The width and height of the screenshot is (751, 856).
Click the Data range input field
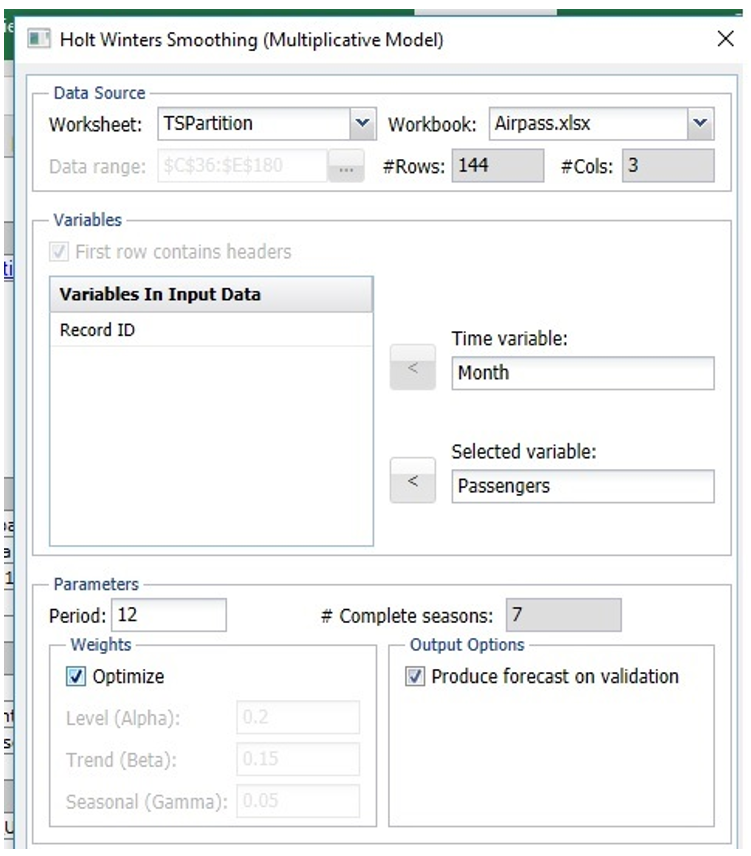(241, 167)
